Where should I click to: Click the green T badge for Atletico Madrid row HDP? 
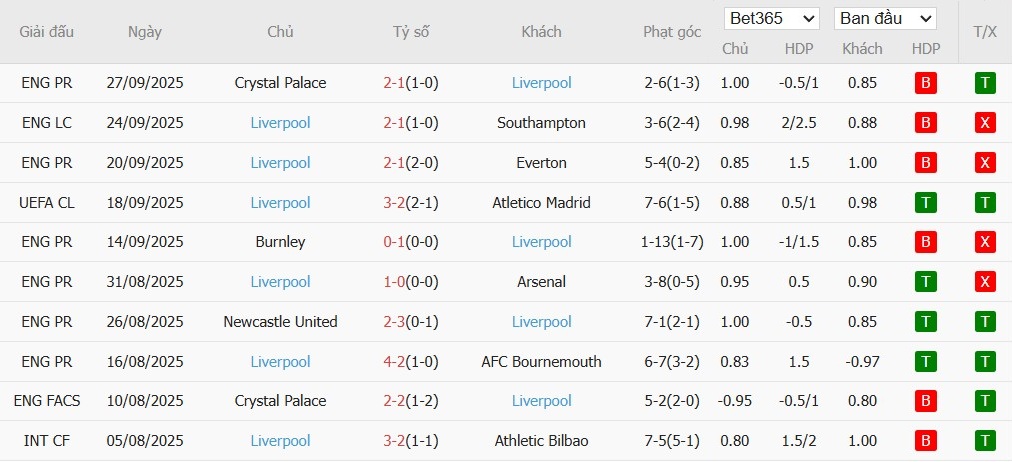pyautogui.click(x=926, y=203)
